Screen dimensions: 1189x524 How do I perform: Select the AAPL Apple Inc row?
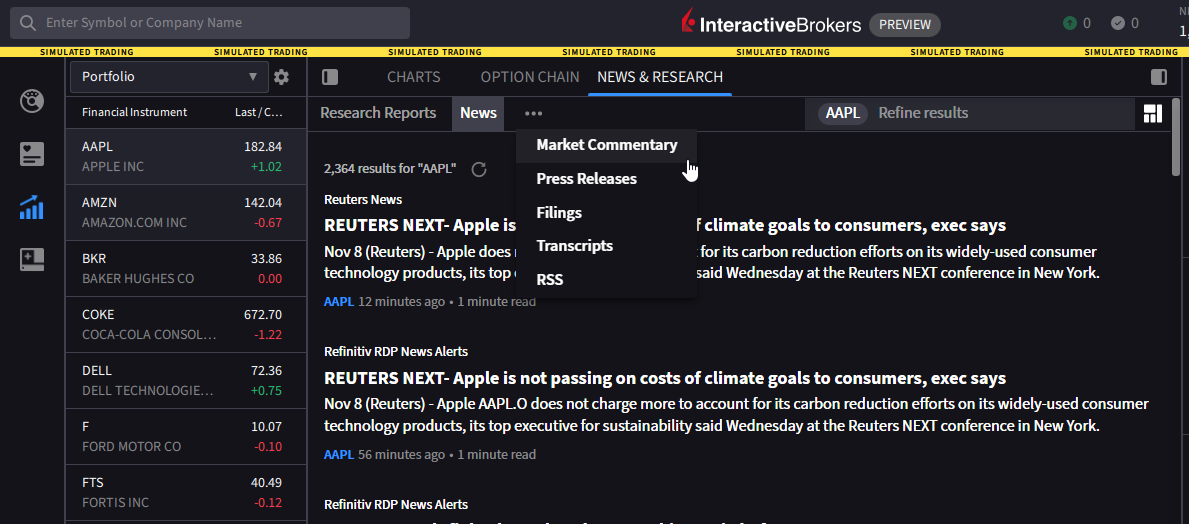coord(186,156)
